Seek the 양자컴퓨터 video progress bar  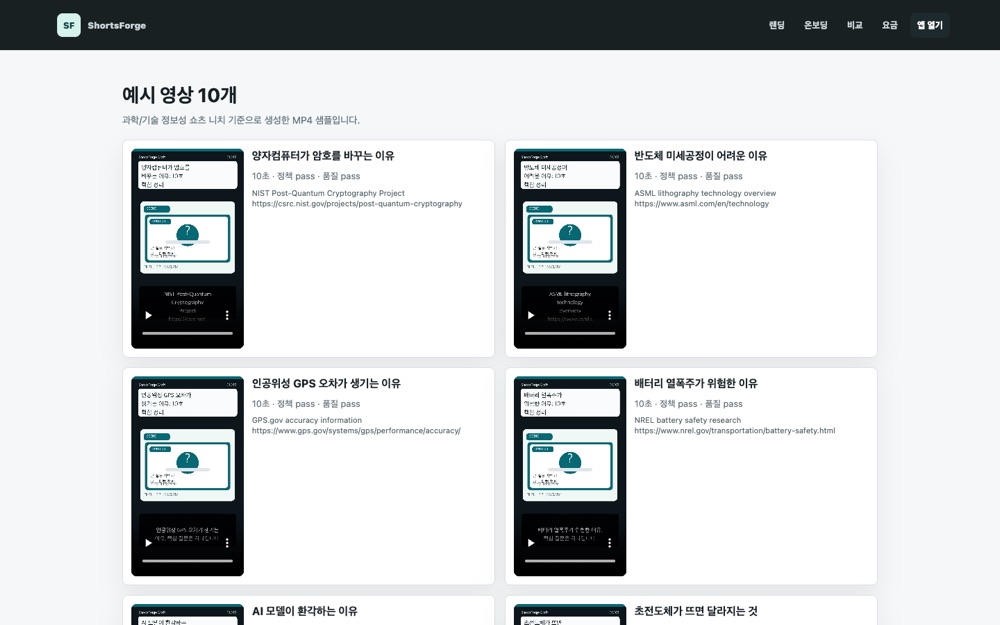click(188, 333)
